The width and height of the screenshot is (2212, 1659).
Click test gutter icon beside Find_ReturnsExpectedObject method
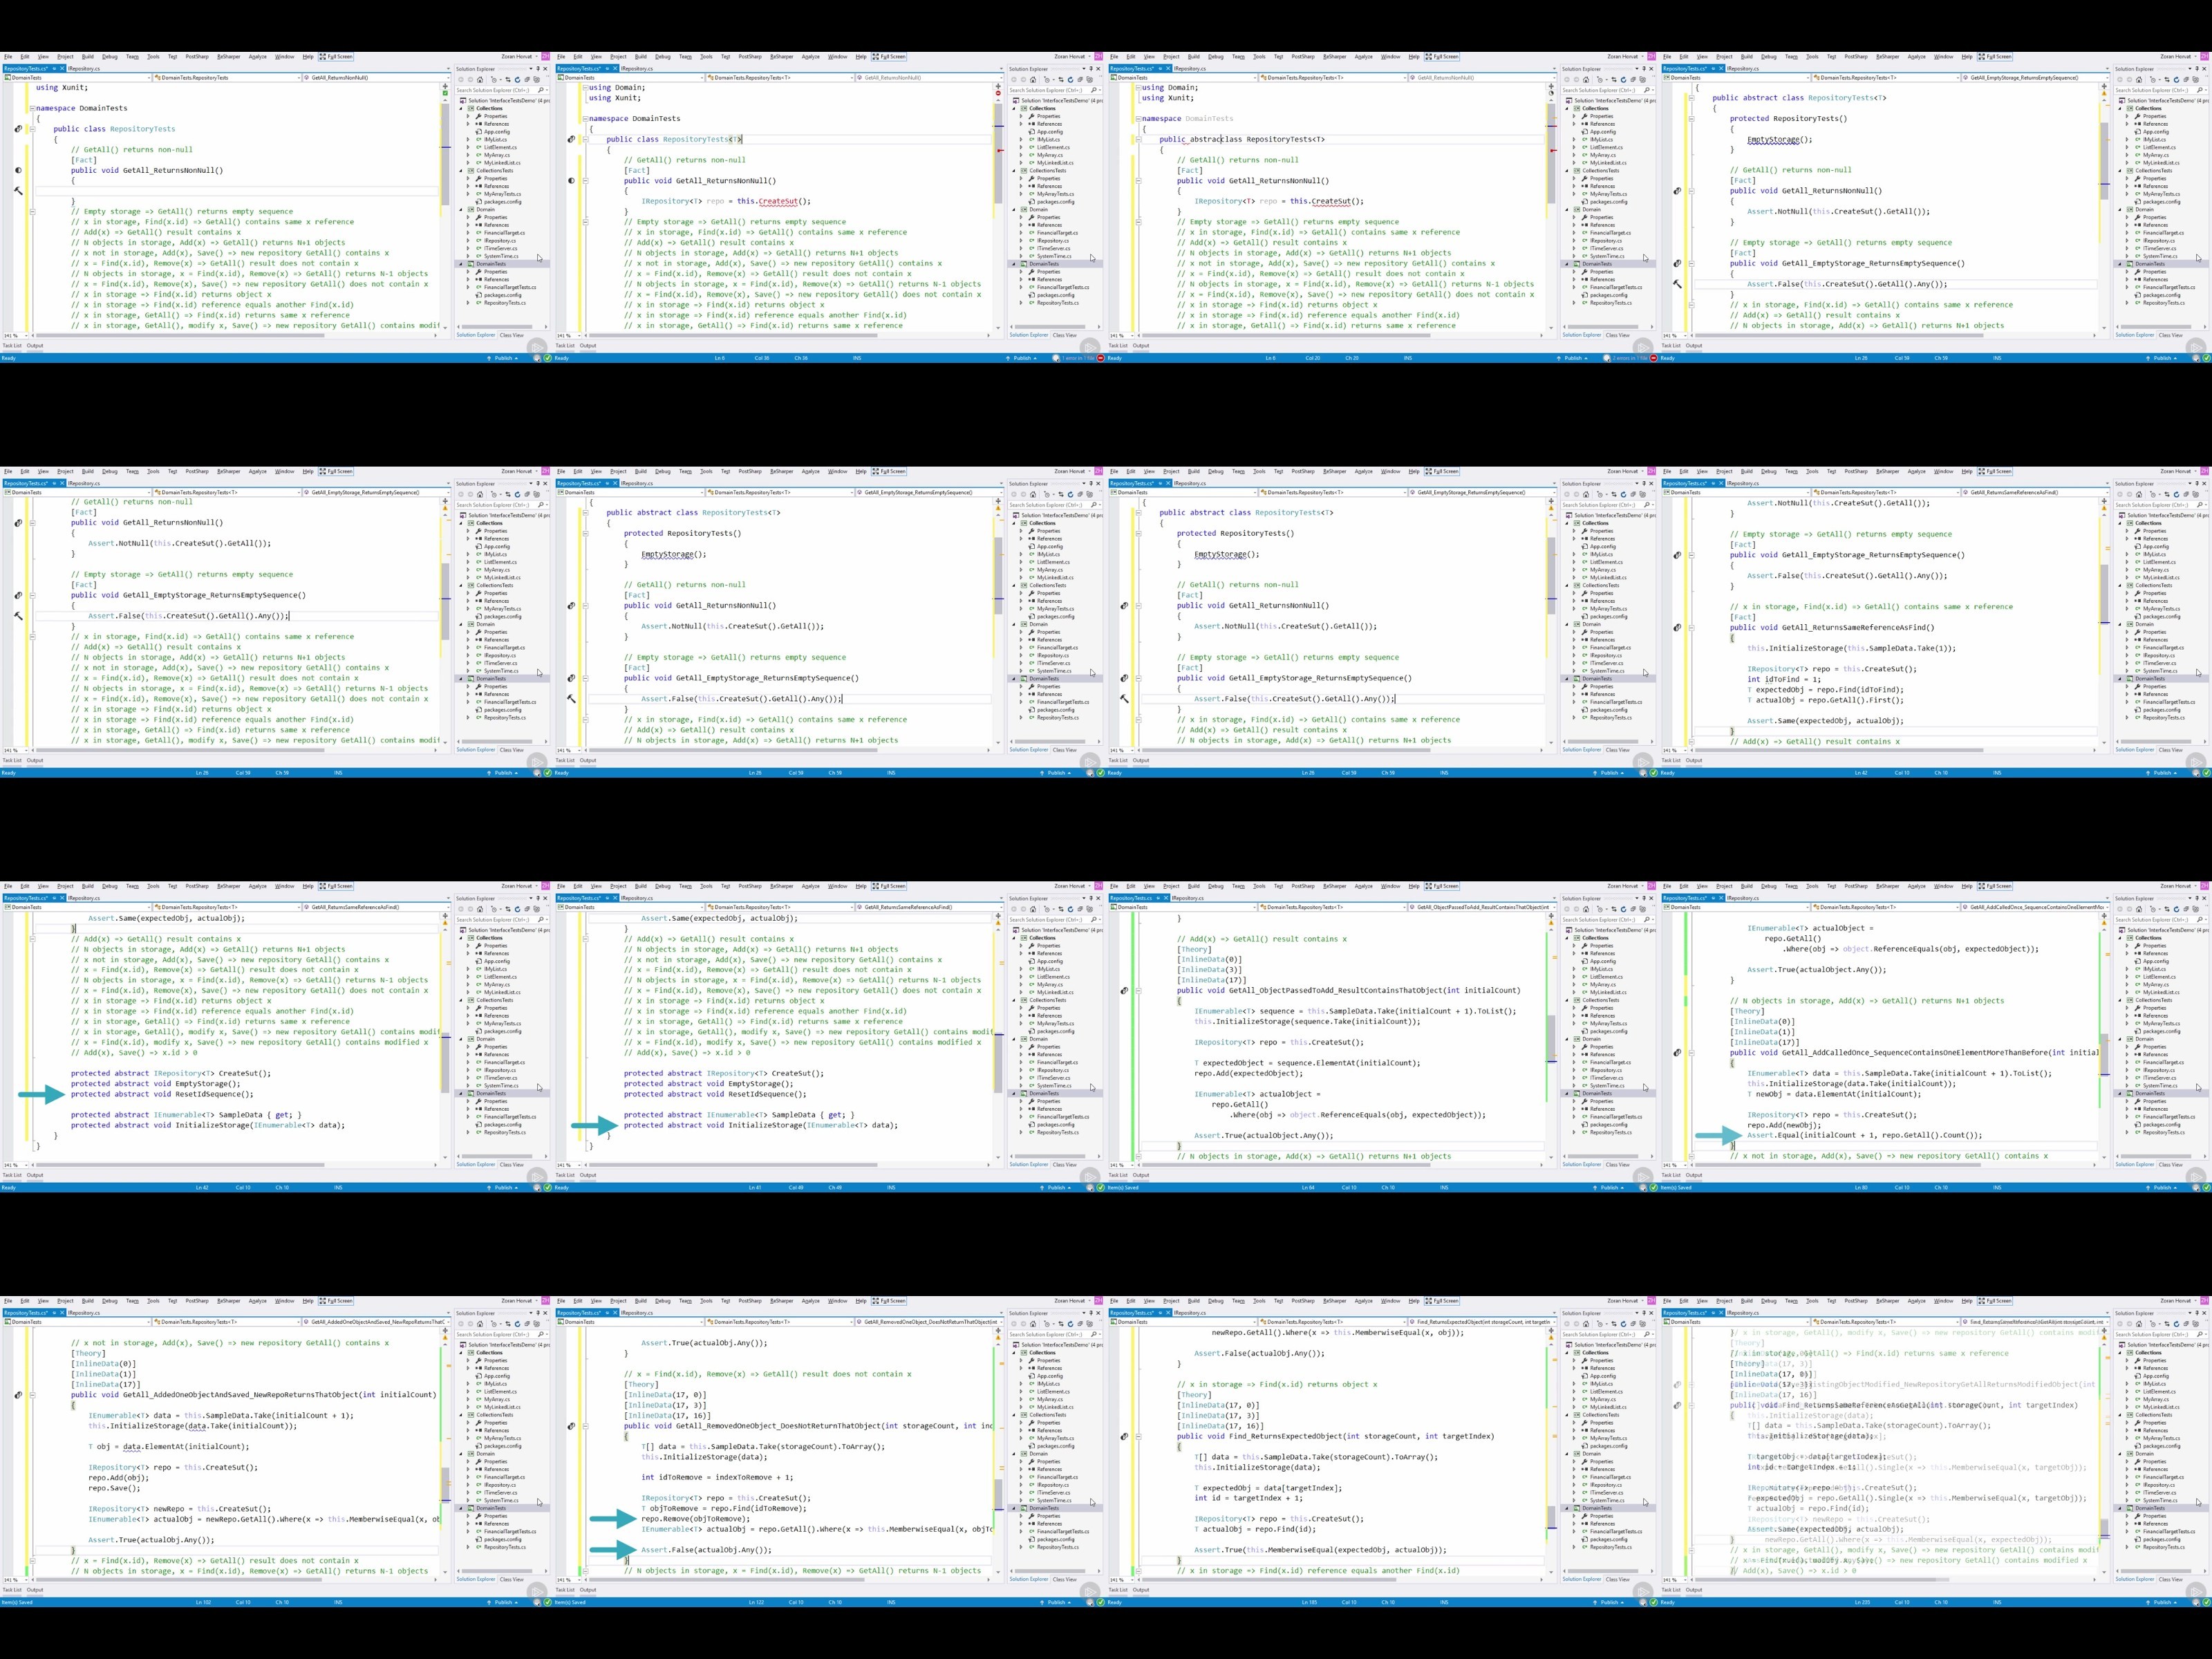(1124, 1437)
